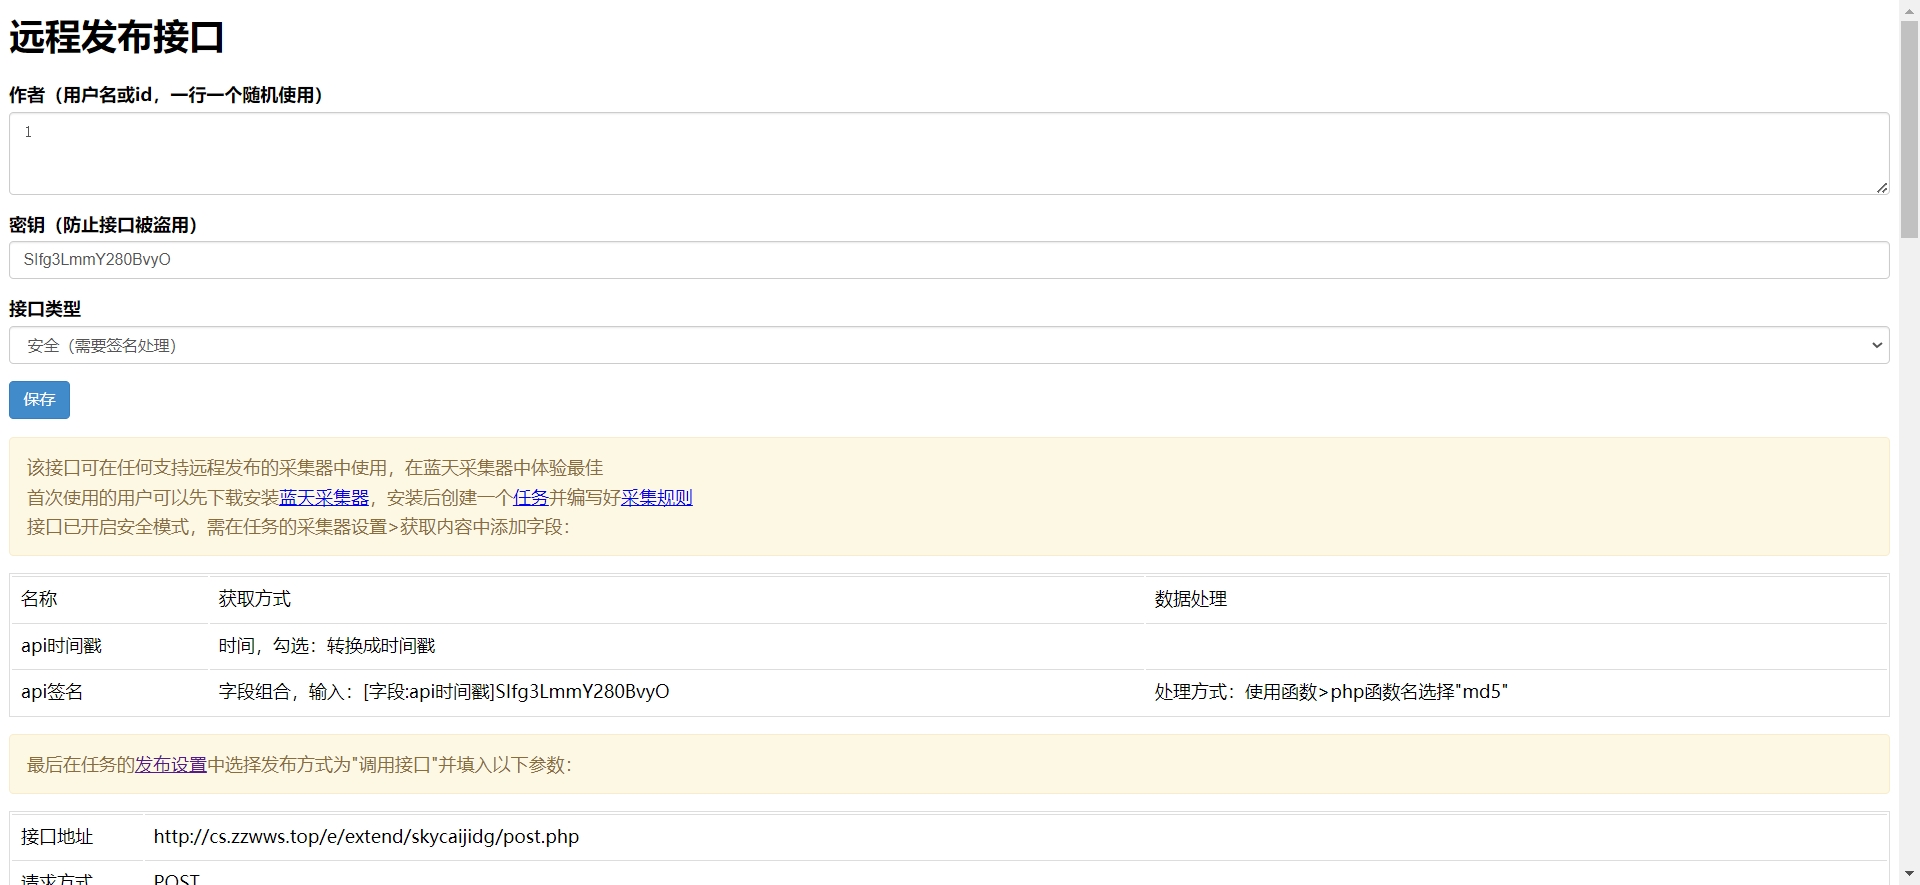The height and width of the screenshot is (885, 1920).
Task: Open the 采集规则 link
Action: click(656, 497)
